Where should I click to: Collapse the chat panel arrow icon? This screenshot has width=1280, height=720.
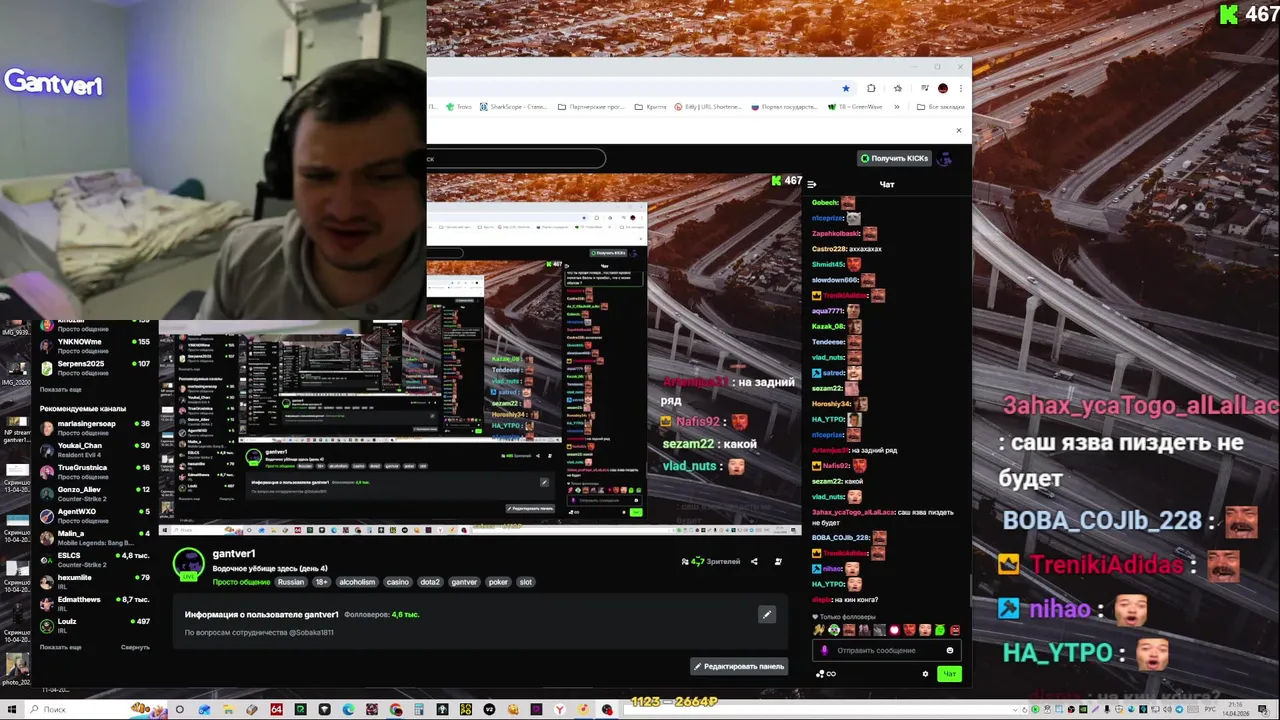811,184
